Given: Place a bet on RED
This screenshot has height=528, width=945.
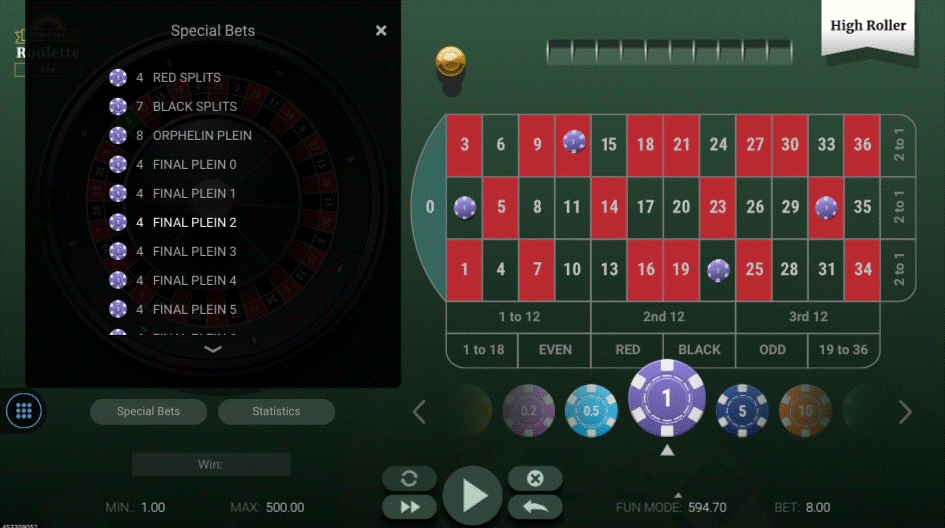Looking at the screenshot, I should [x=627, y=350].
